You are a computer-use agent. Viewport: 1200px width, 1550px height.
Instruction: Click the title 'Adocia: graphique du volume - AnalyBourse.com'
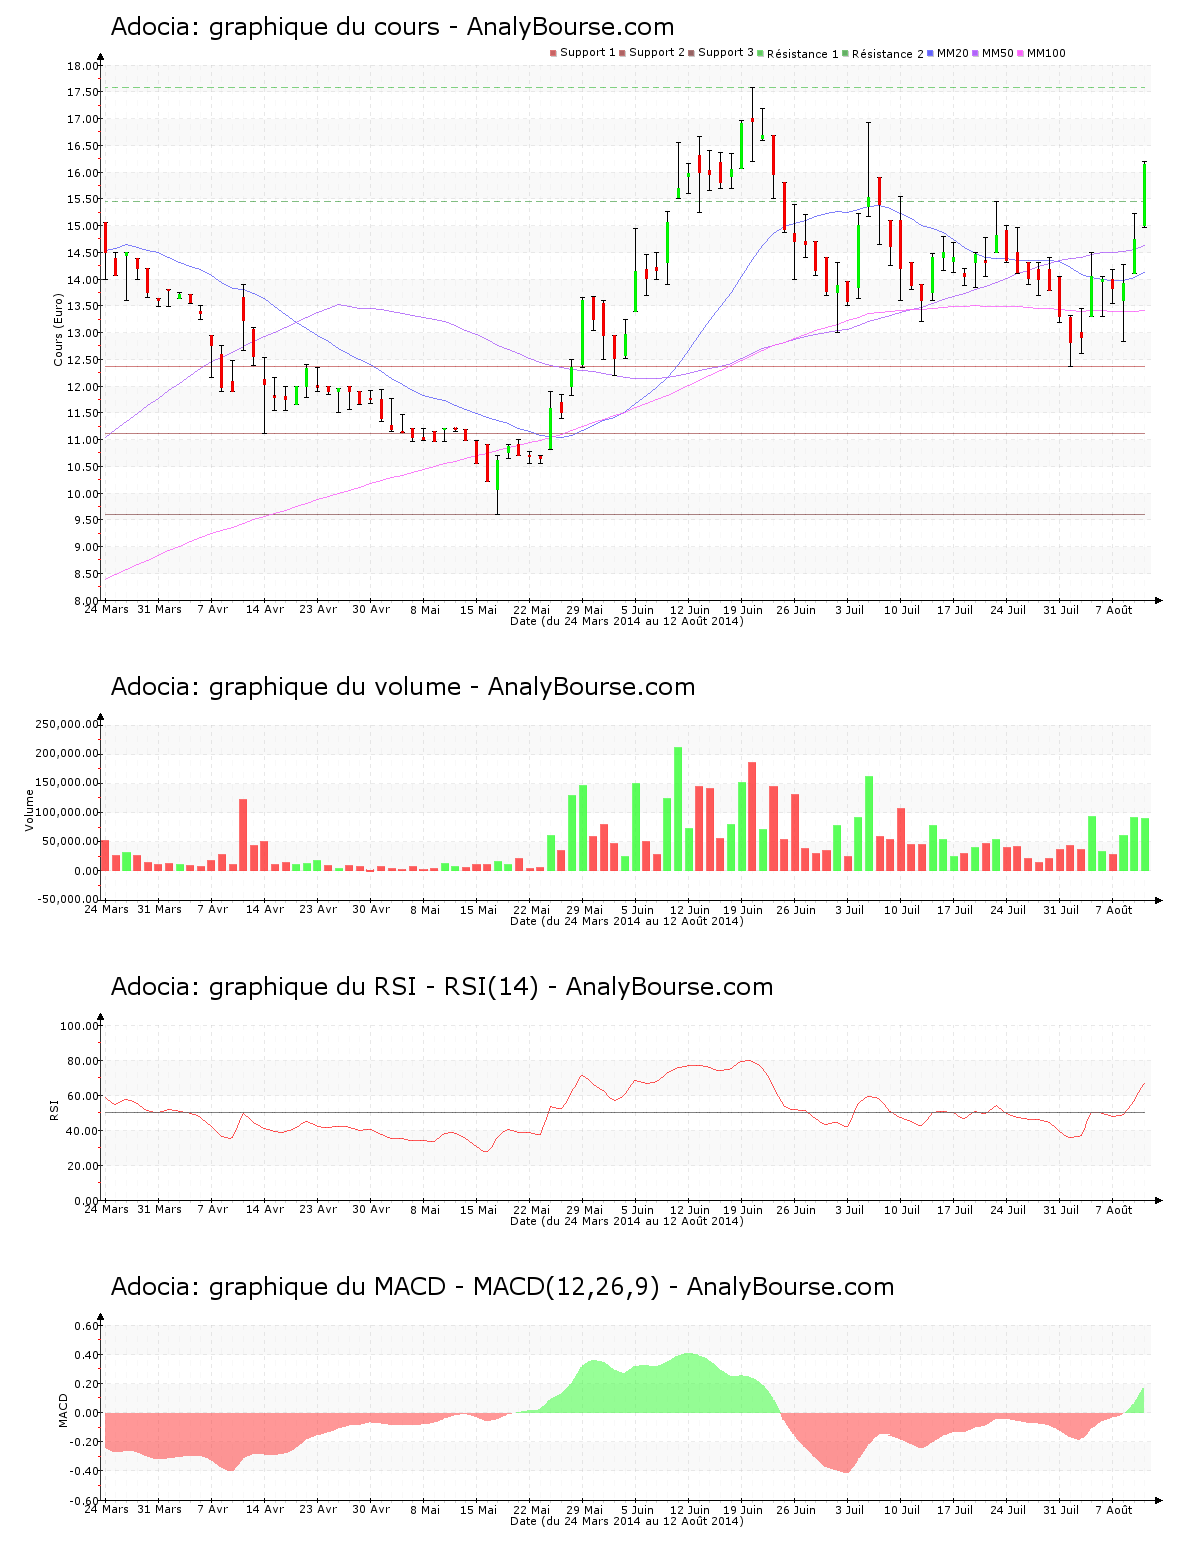[x=402, y=687]
